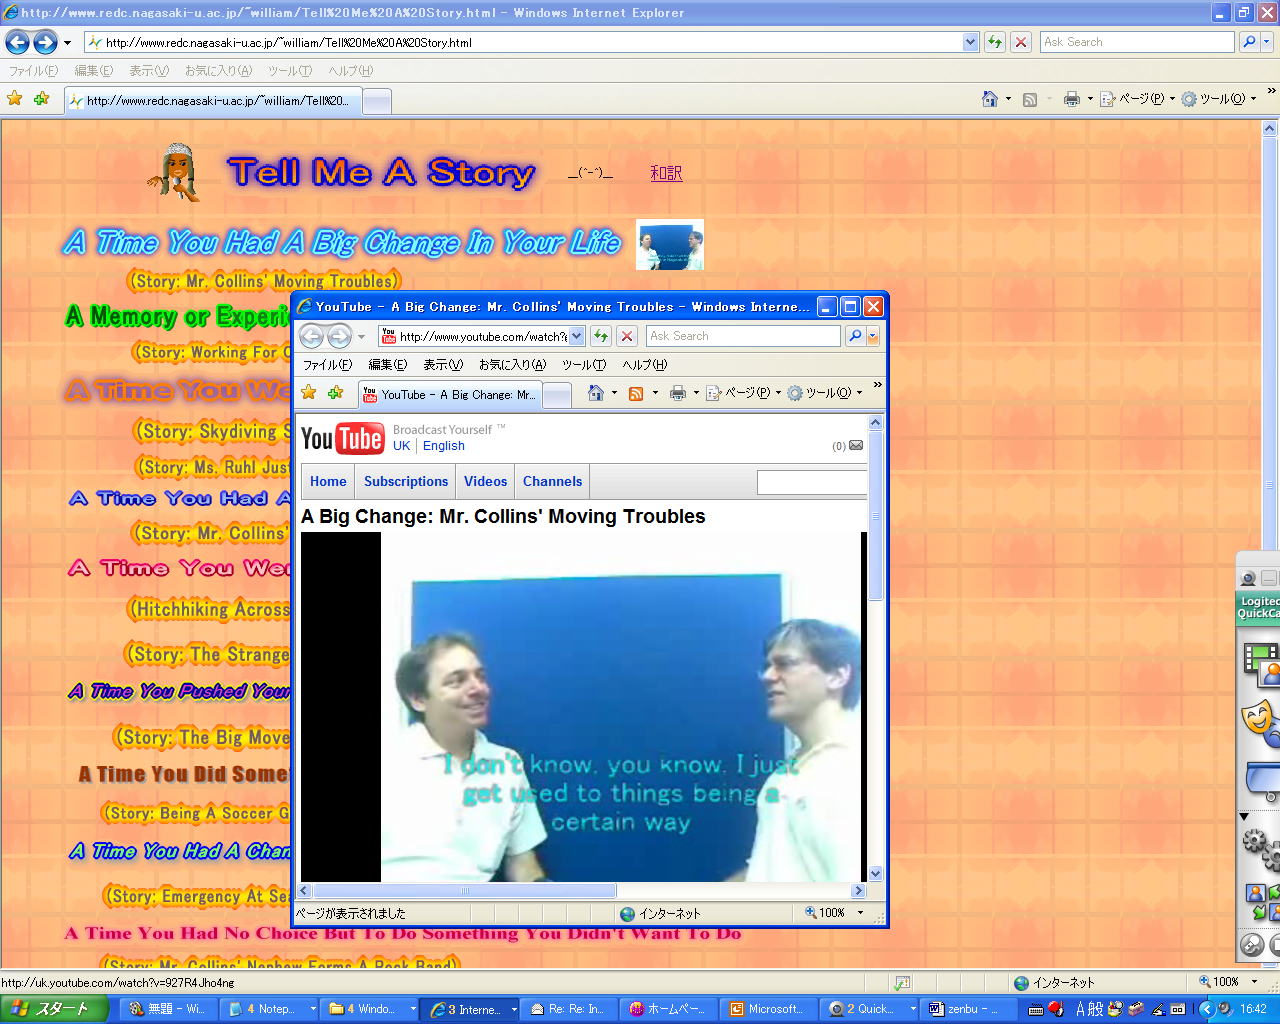Open the Subscriptions tab on YouTube
The width and height of the screenshot is (1280, 1024).
tap(406, 481)
